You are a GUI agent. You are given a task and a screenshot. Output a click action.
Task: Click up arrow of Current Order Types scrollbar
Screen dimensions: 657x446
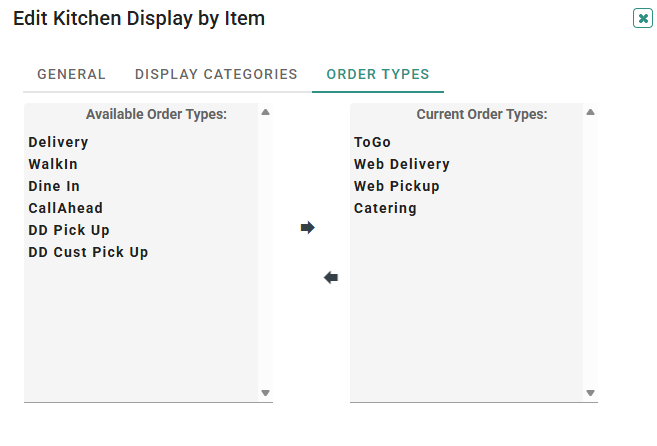pyautogui.click(x=590, y=112)
